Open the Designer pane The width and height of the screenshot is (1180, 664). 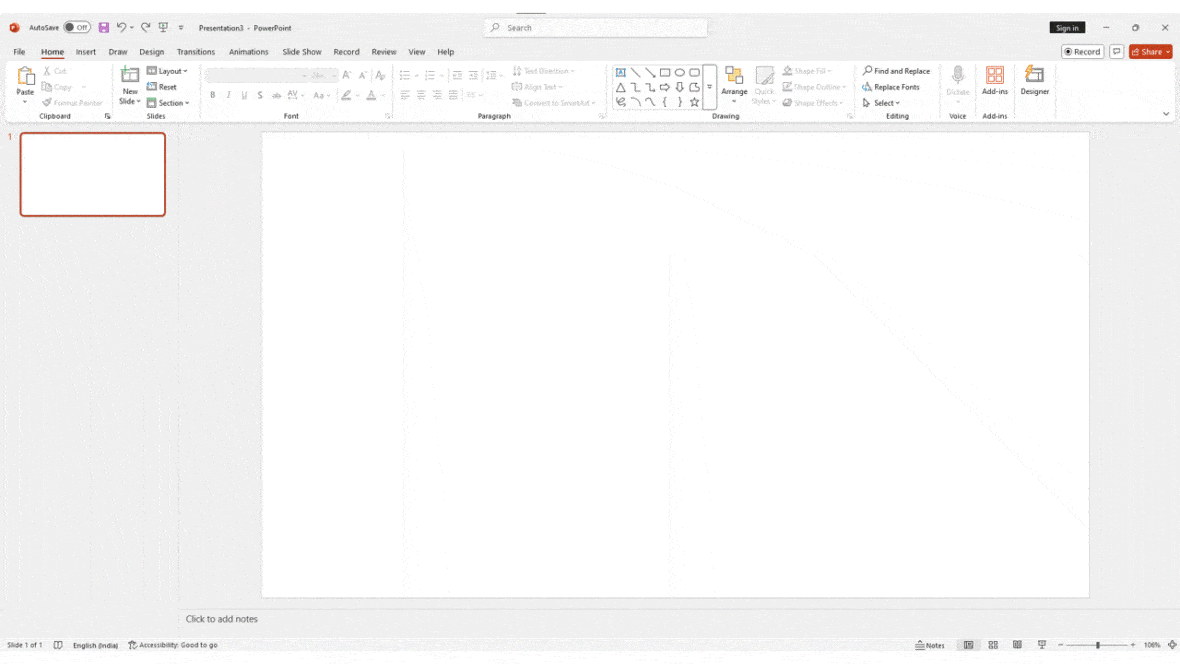tap(1034, 81)
